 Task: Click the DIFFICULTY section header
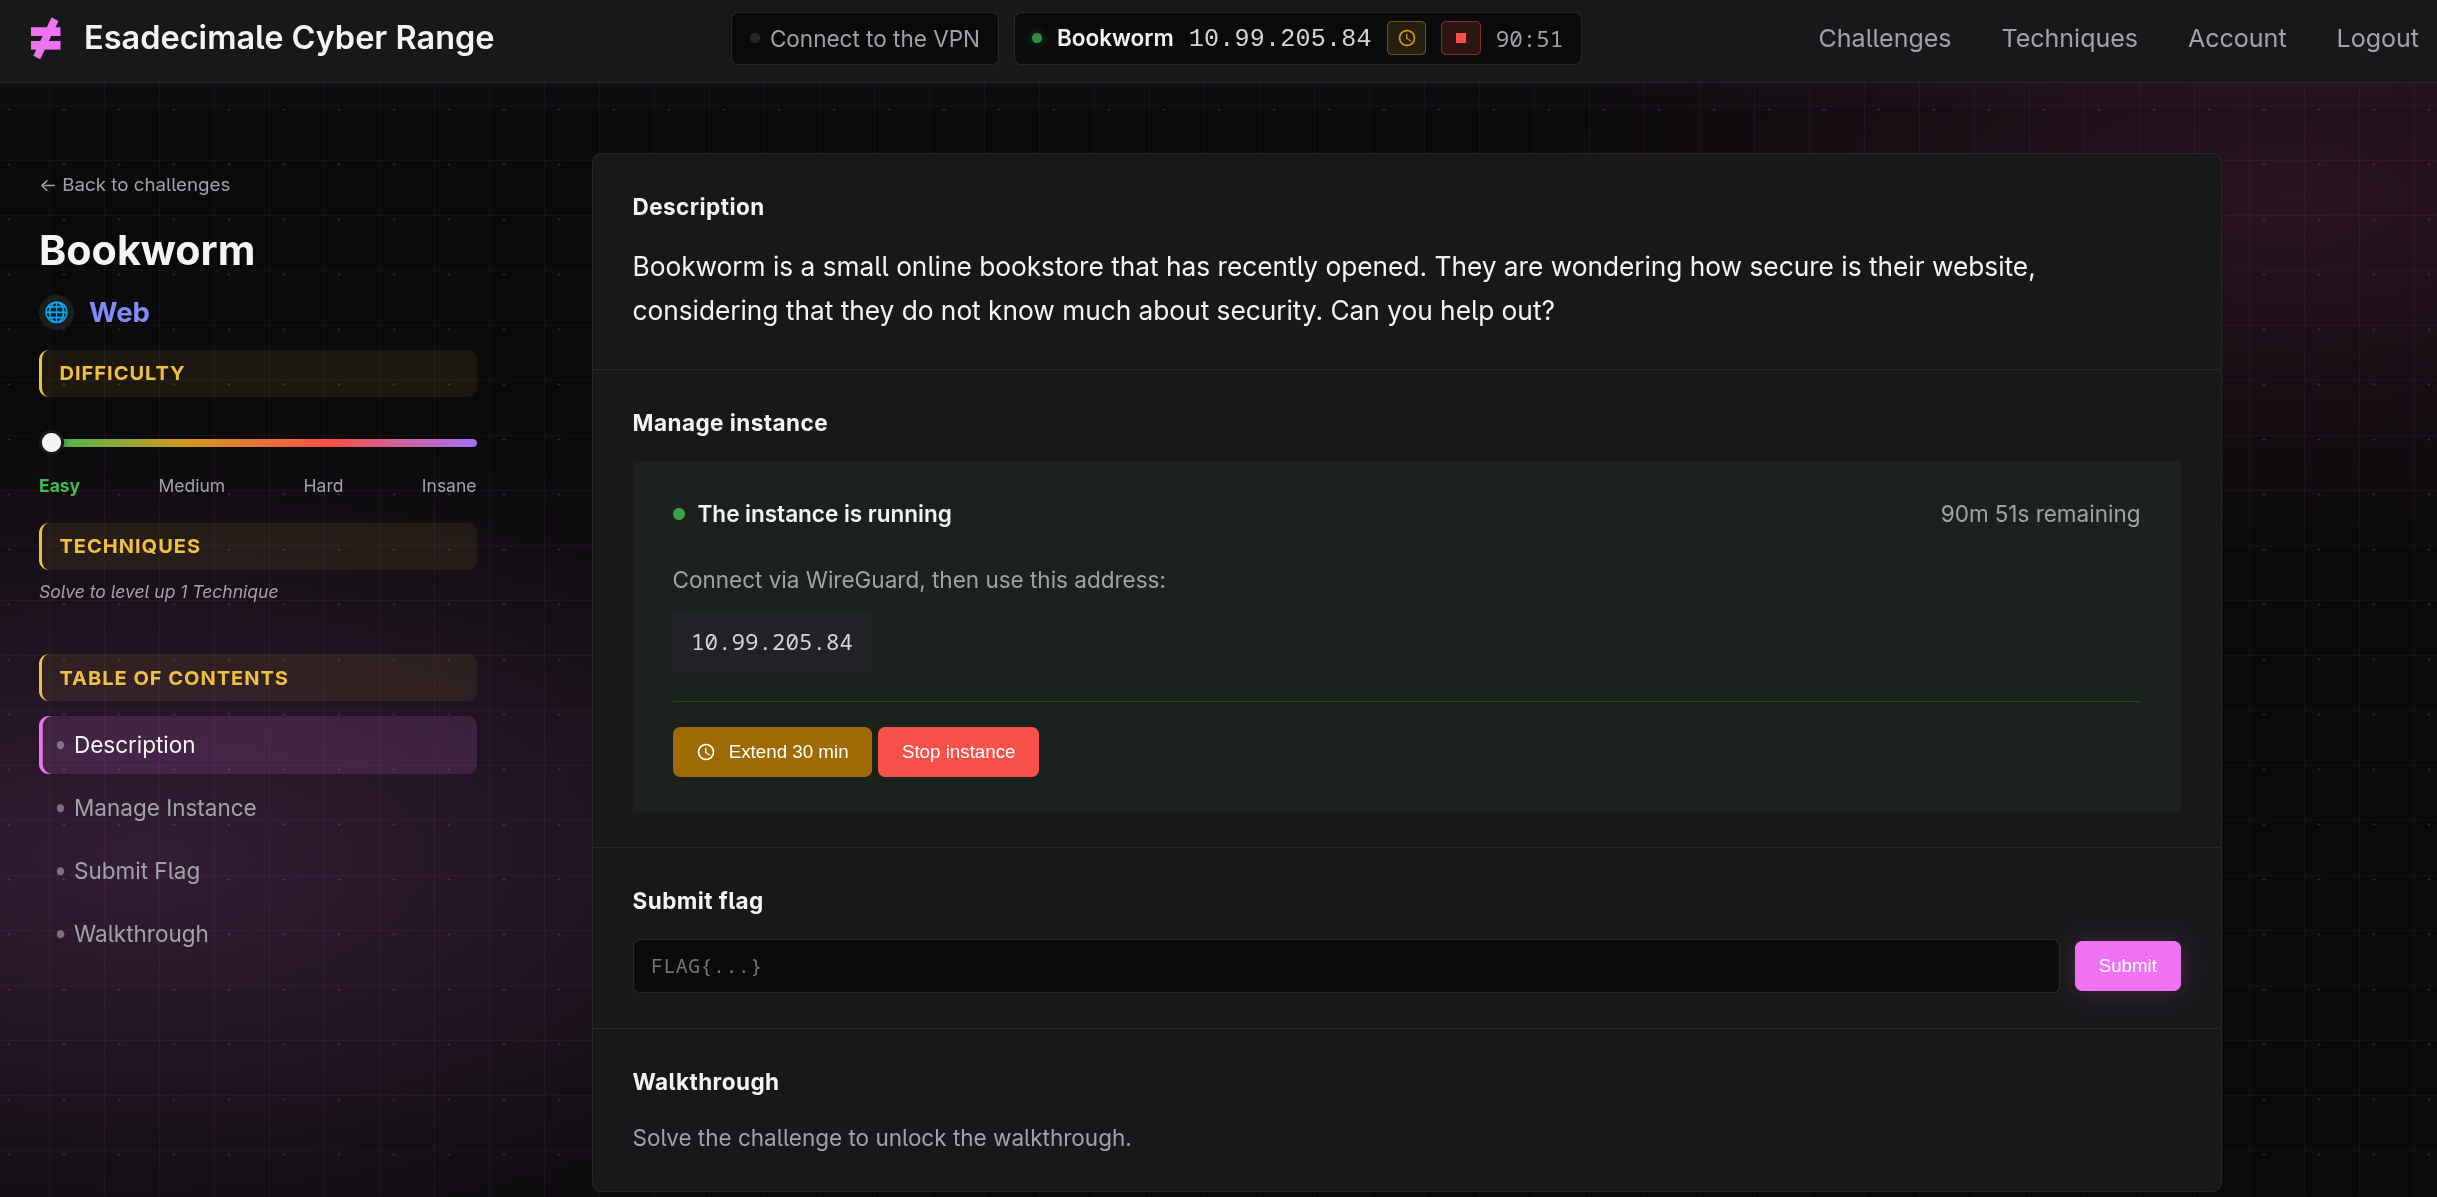pos(258,373)
